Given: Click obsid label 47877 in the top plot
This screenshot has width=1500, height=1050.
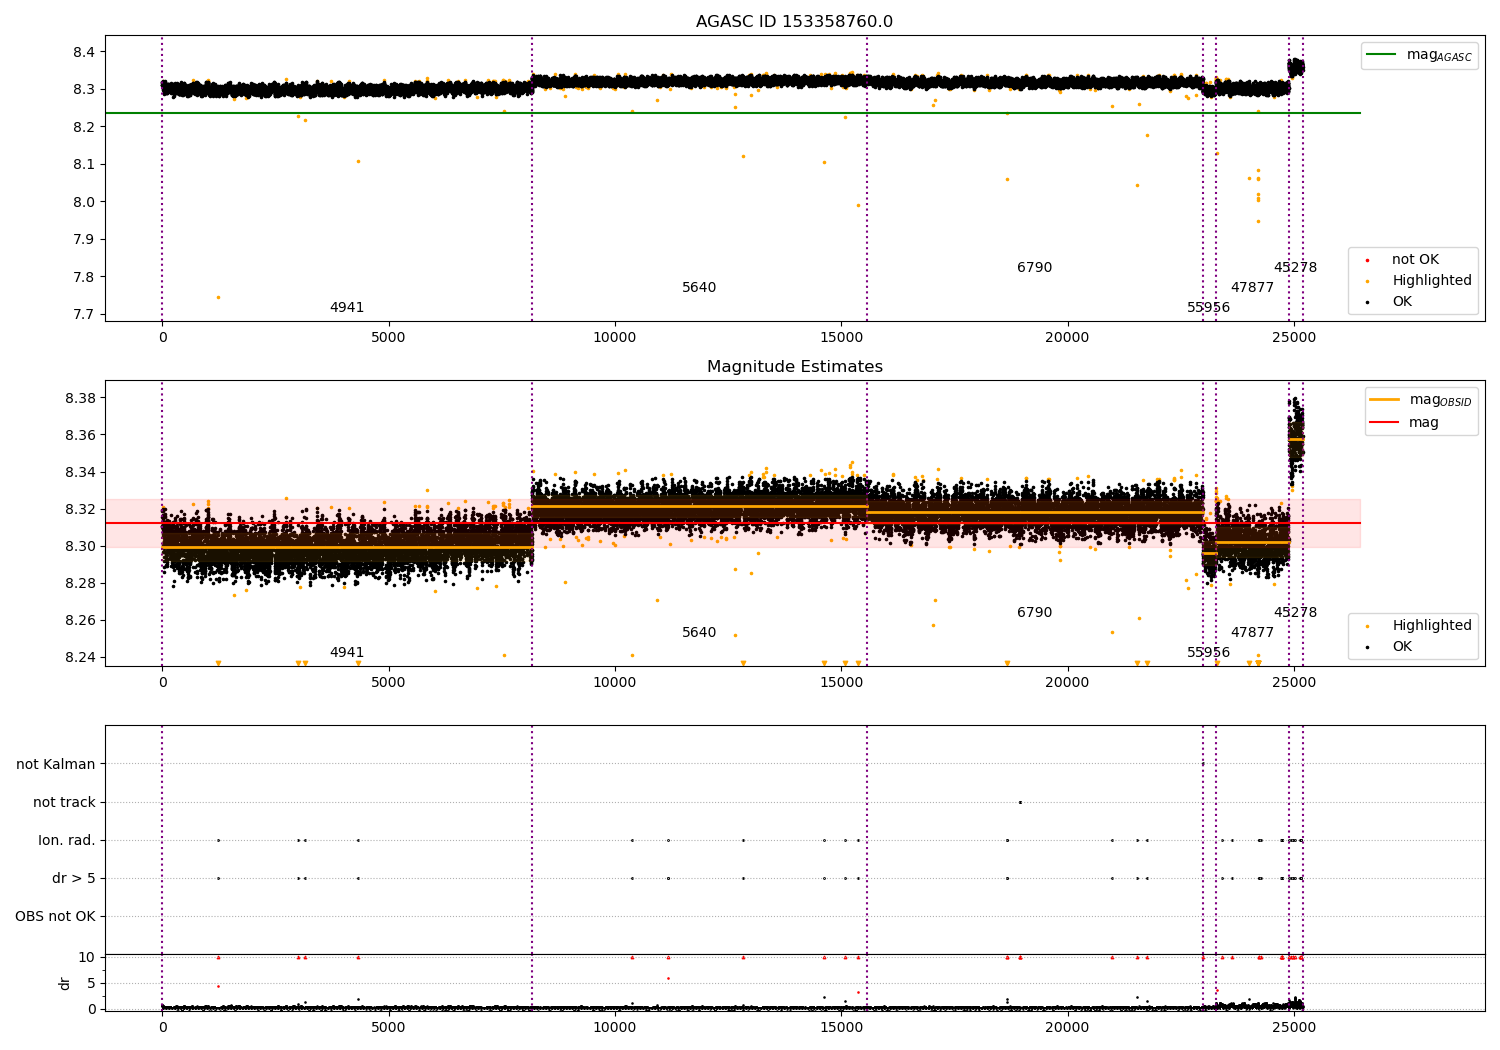Looking at the screenshot, I should pos(1252,288).
